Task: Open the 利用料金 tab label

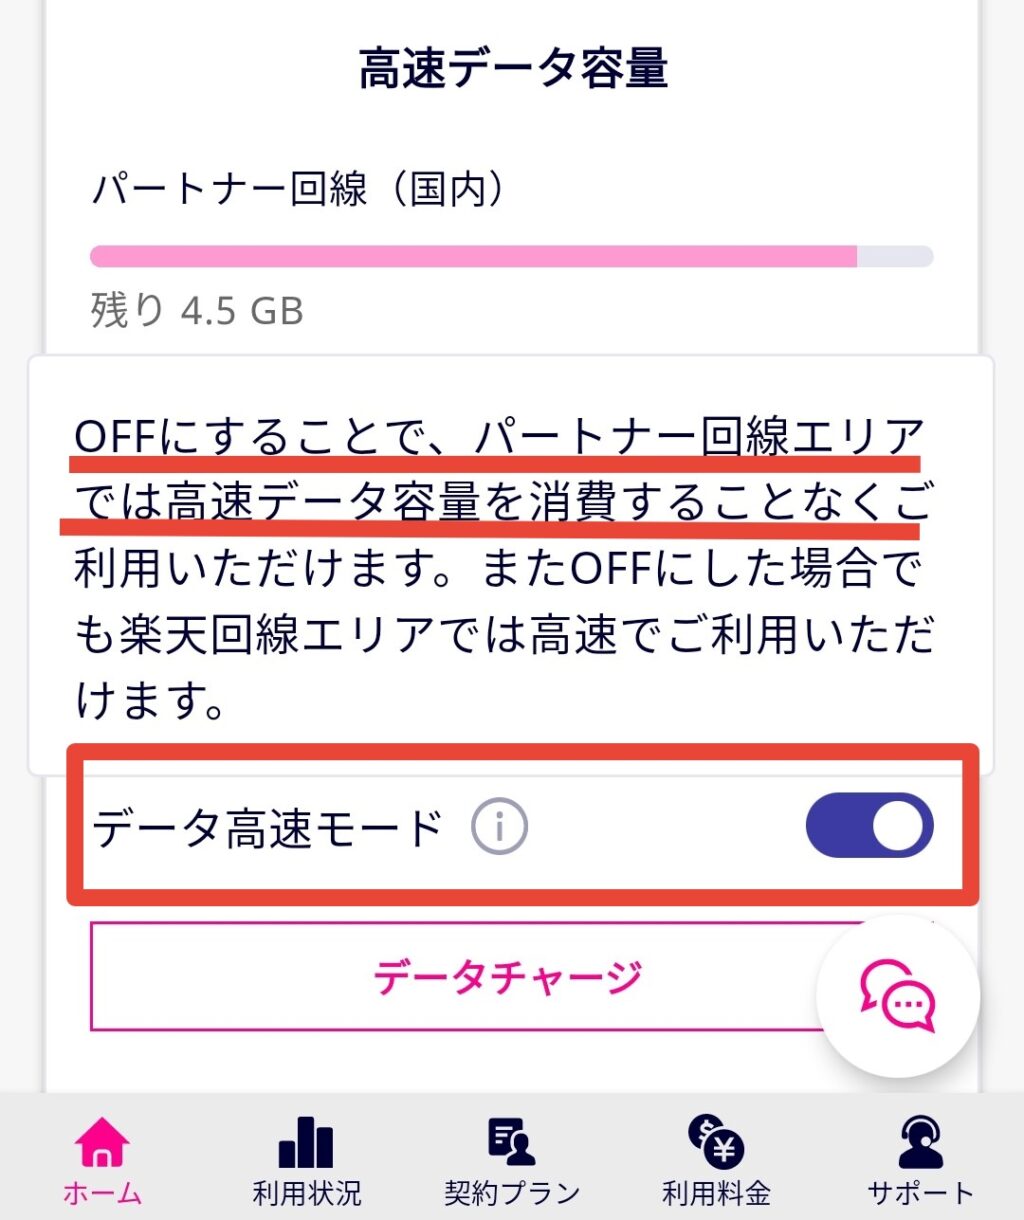Action: point(716,1193)
